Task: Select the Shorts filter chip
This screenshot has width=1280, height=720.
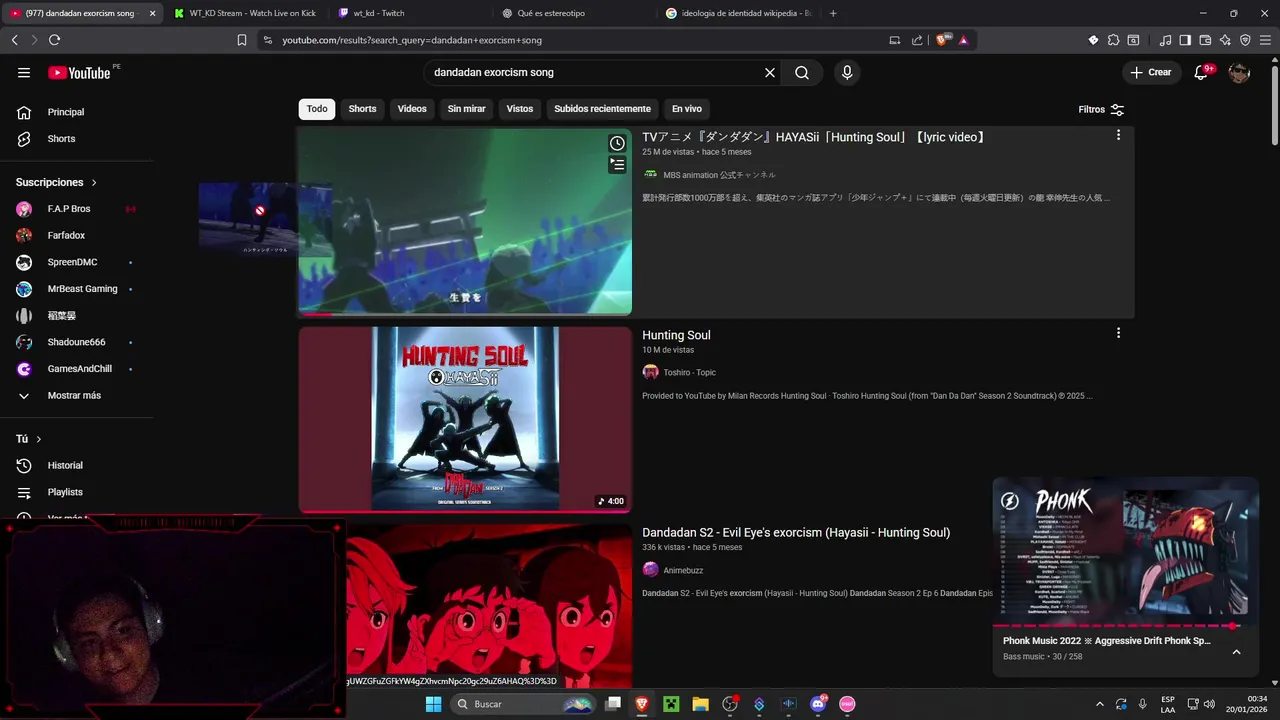Action: (362, 109)
